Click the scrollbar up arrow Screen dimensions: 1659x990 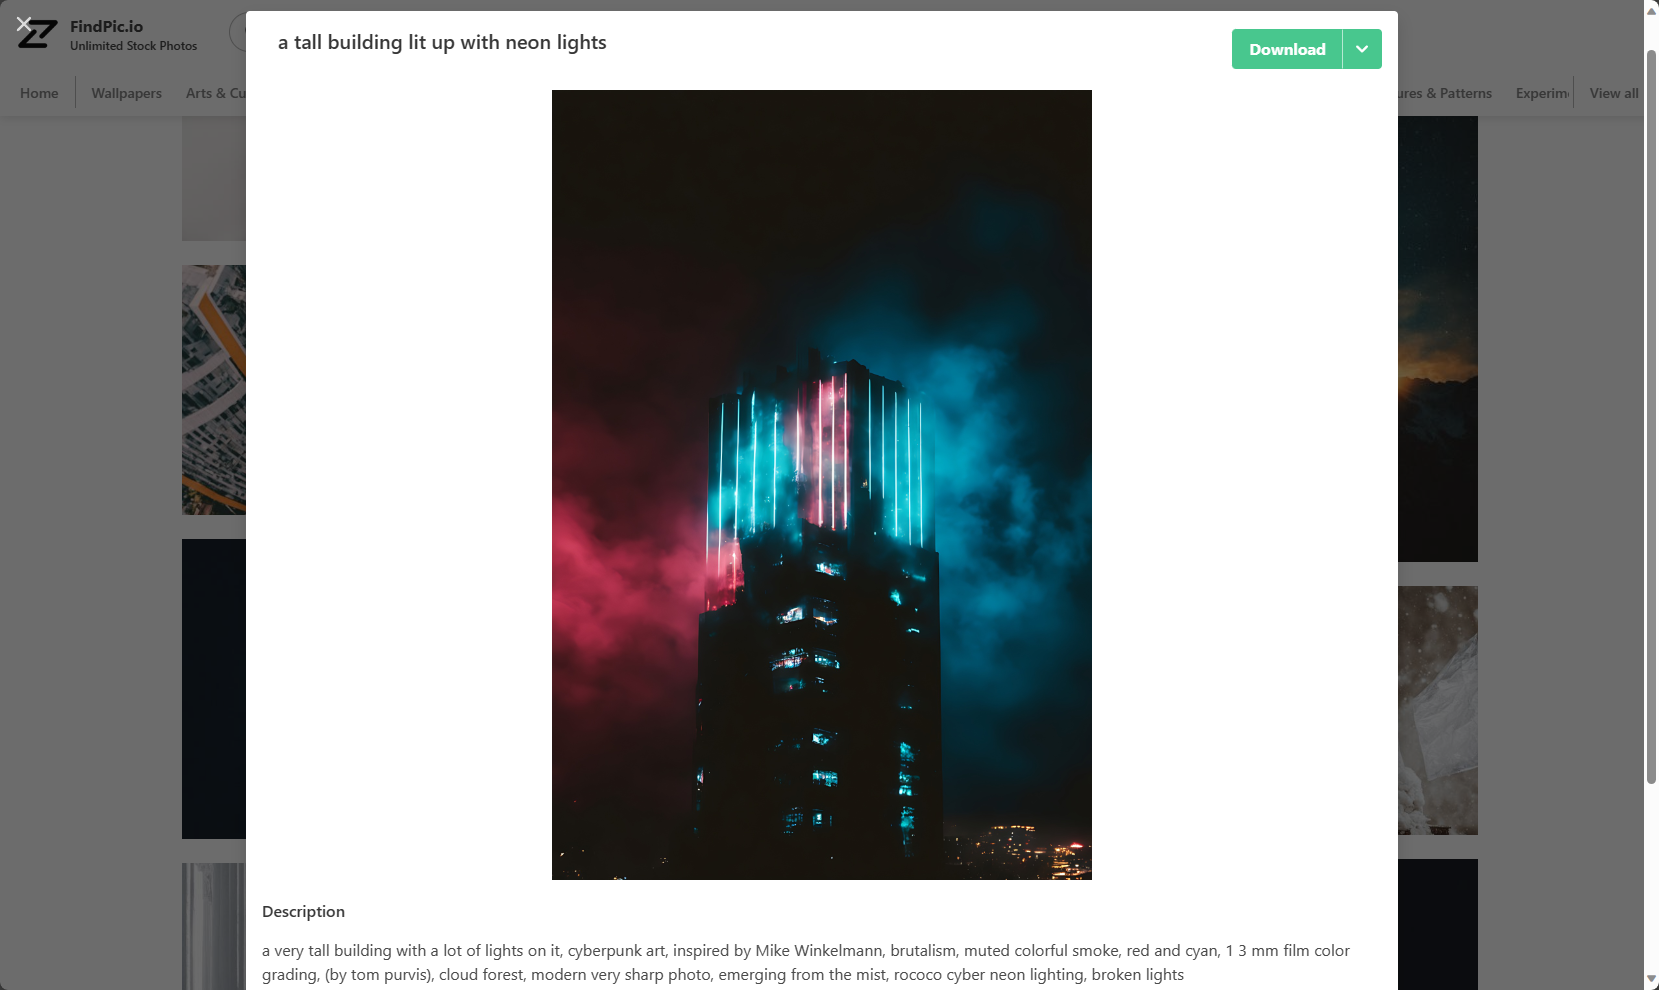[1651, 9]
